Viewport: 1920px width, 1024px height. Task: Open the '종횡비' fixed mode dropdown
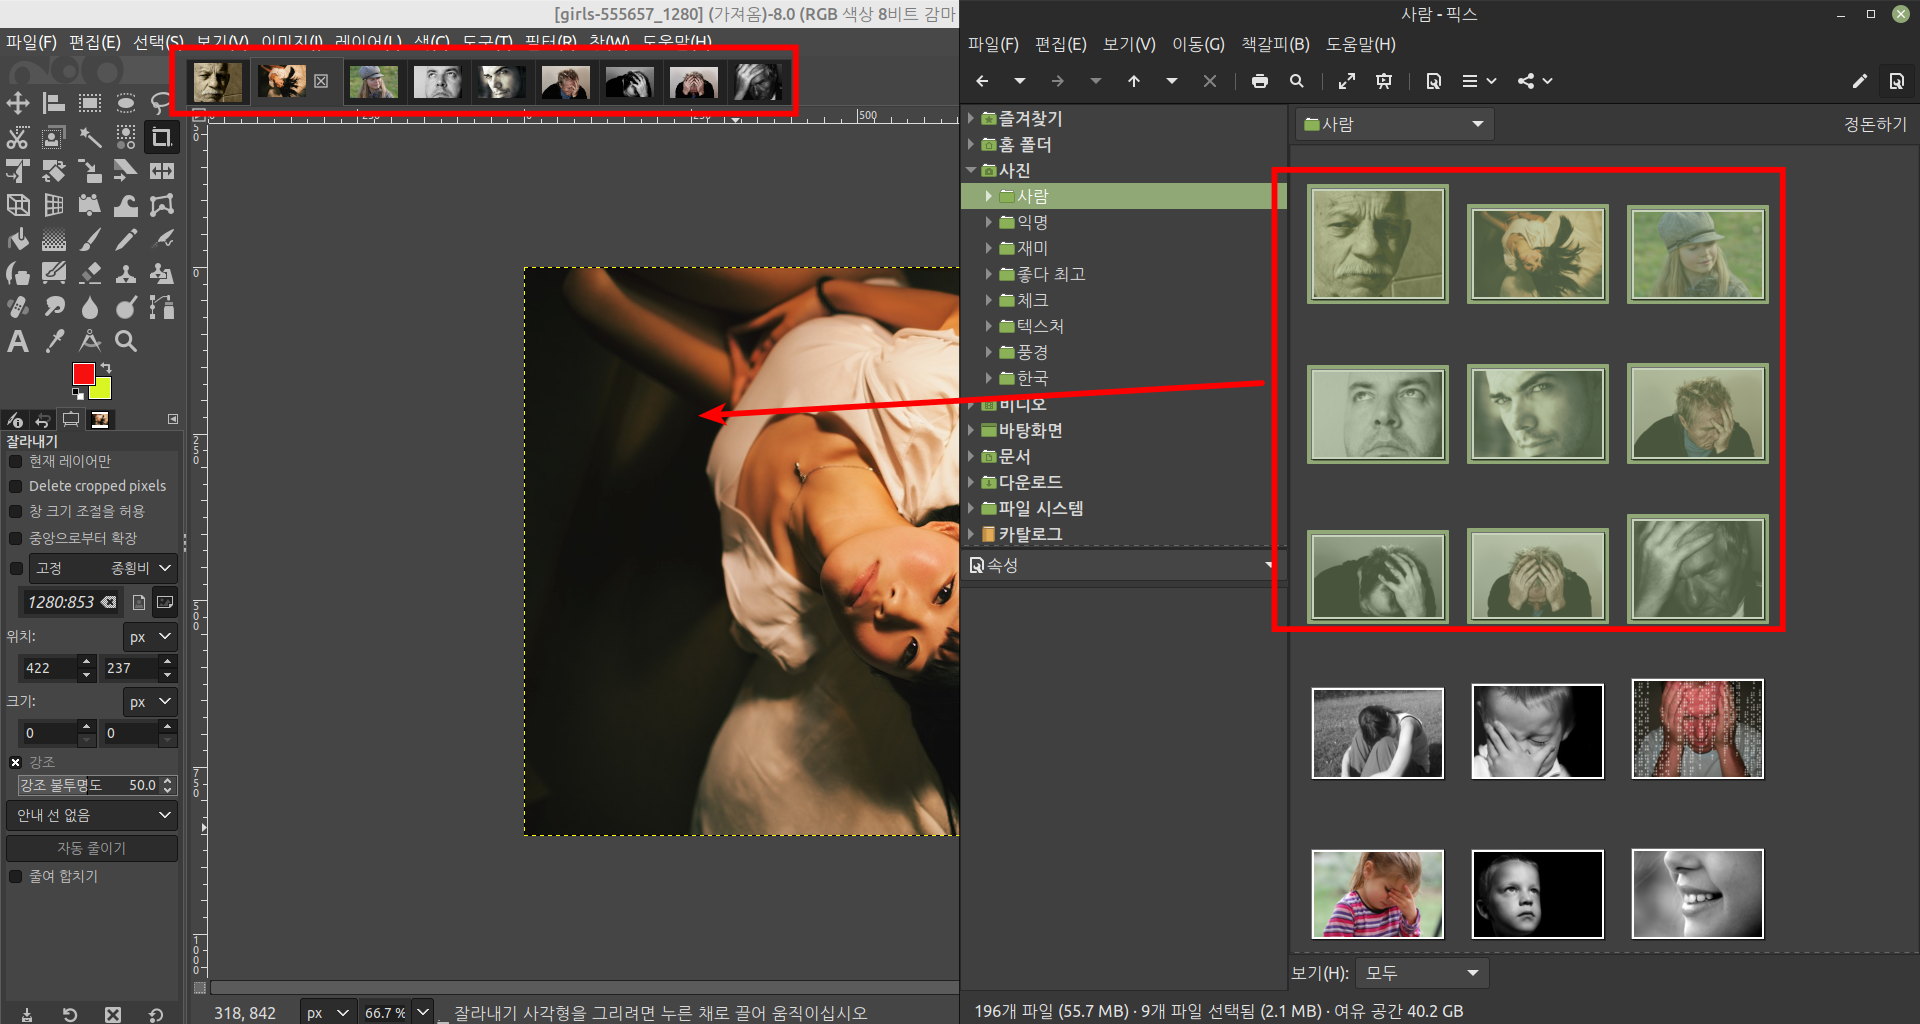point(103,568)
